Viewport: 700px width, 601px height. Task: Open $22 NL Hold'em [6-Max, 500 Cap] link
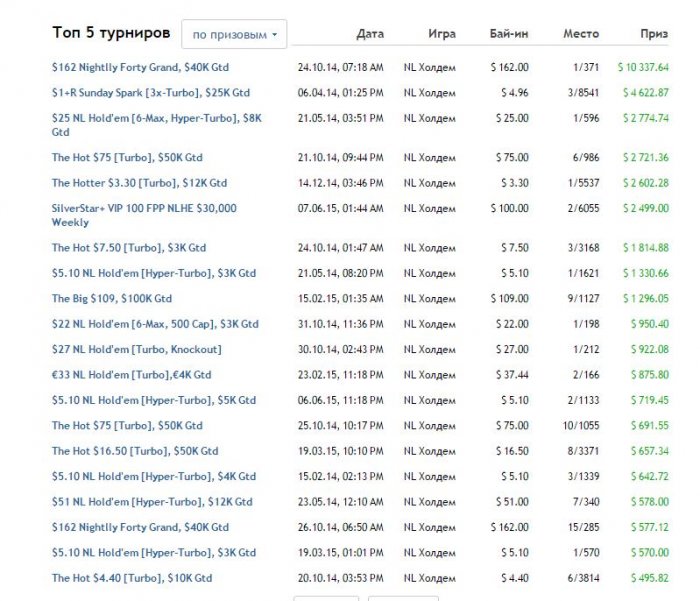155,324
